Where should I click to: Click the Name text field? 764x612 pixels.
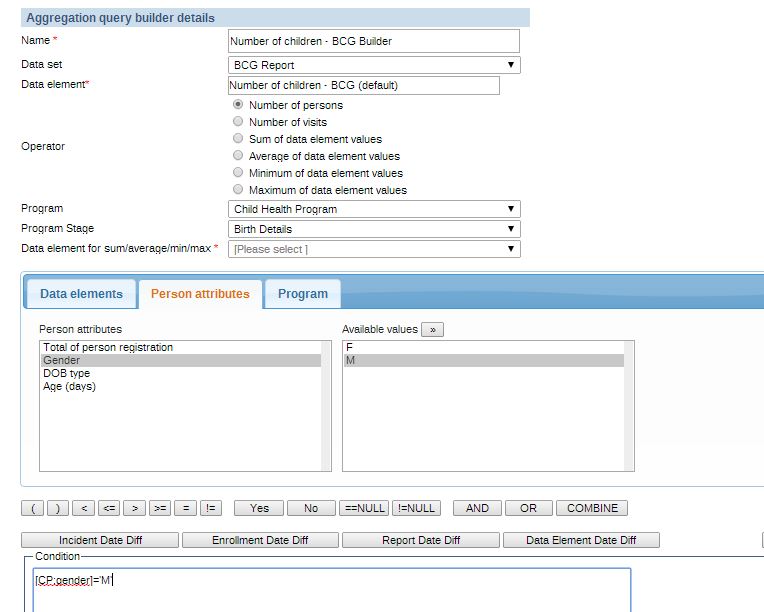374,41
